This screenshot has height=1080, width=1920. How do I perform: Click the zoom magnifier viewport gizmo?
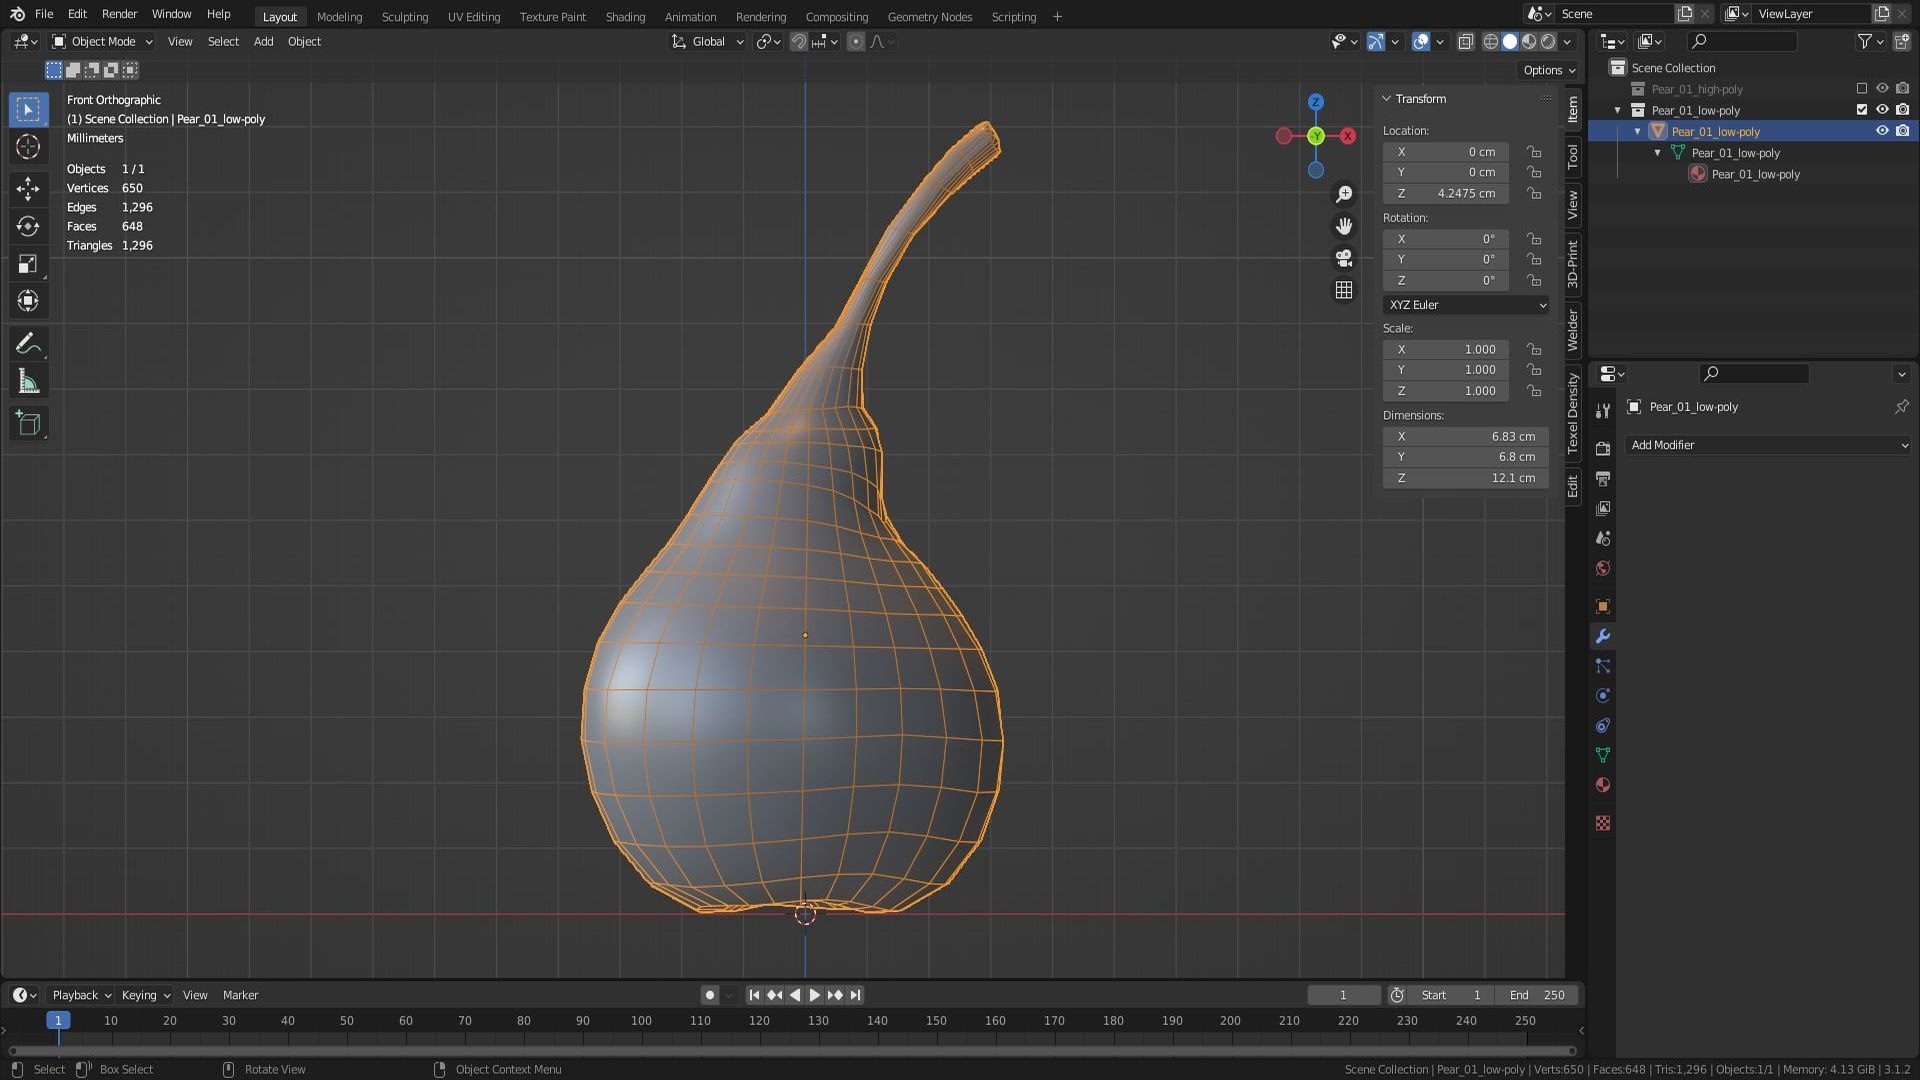[x=1344, y=194]
